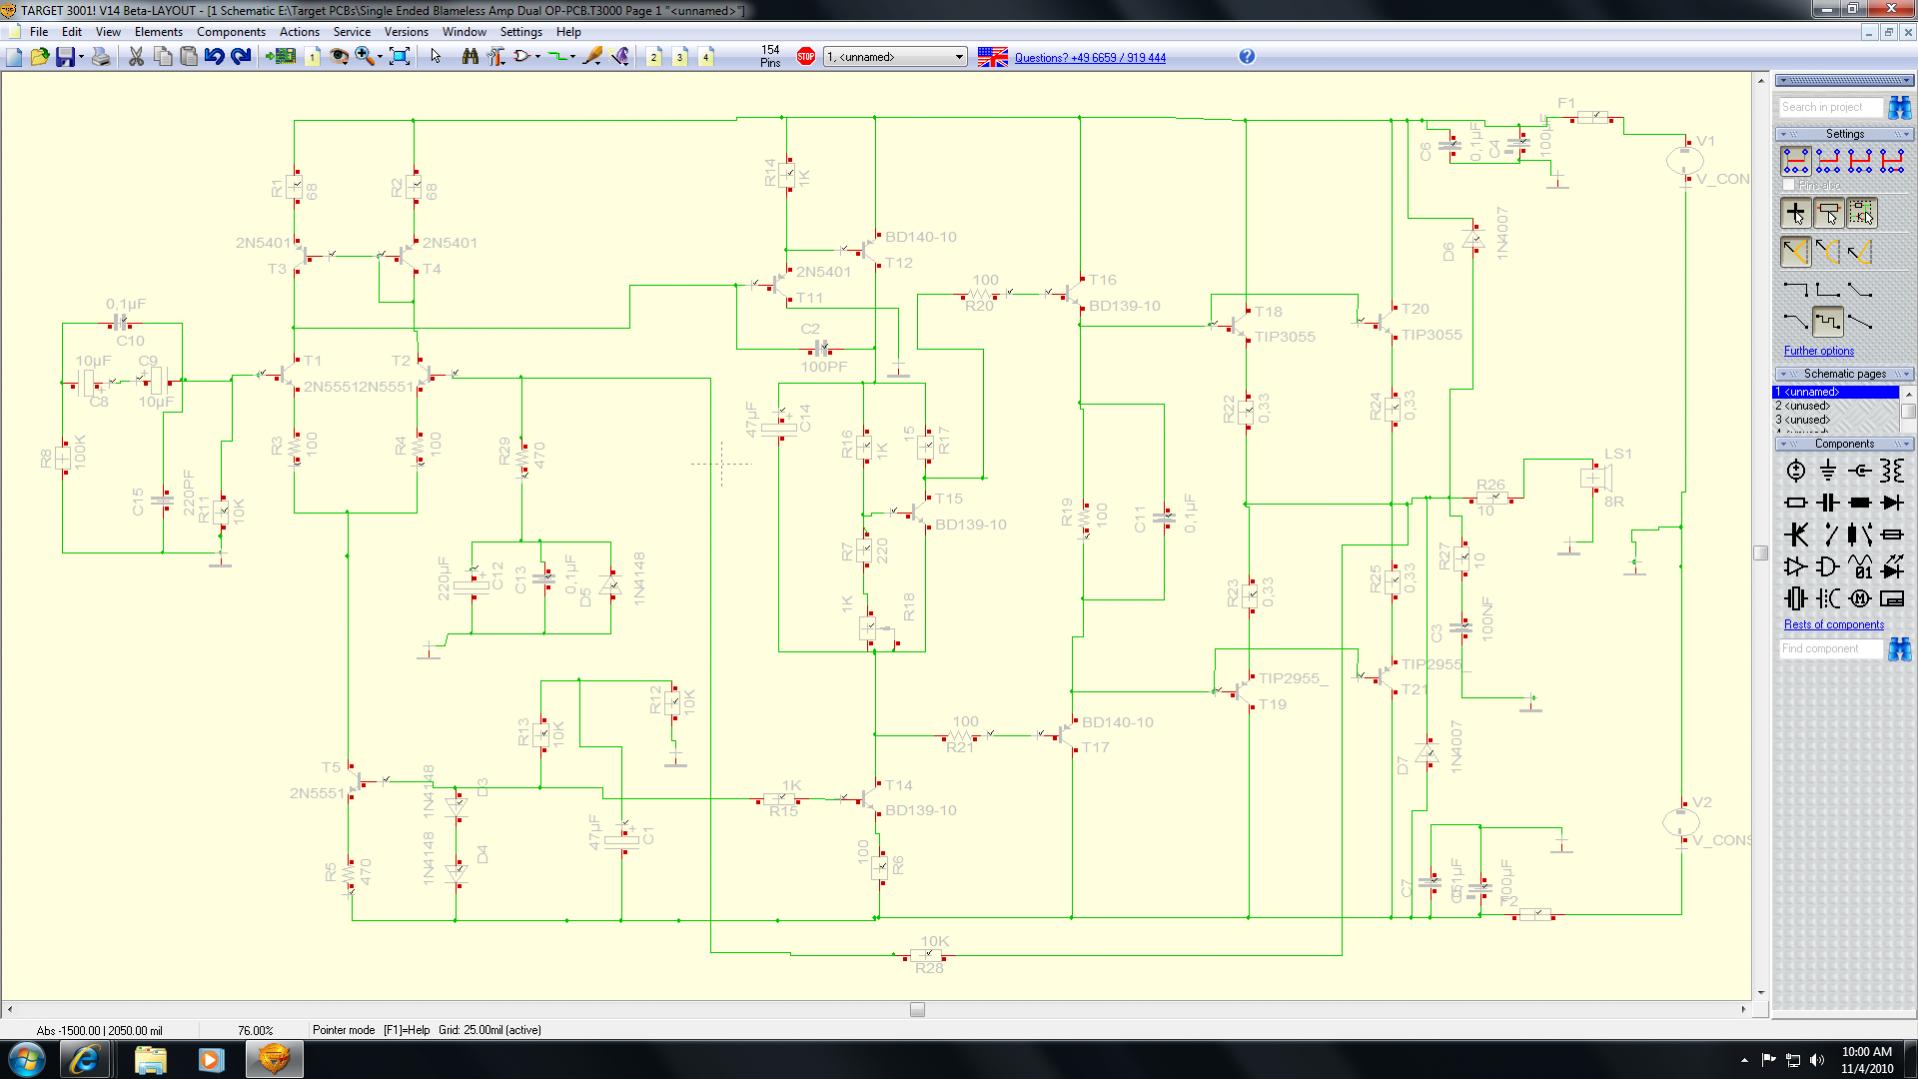1918x1079 pixels.
Task: Open the Components menu
Action: pyautogui.click(x=231, y=32)
